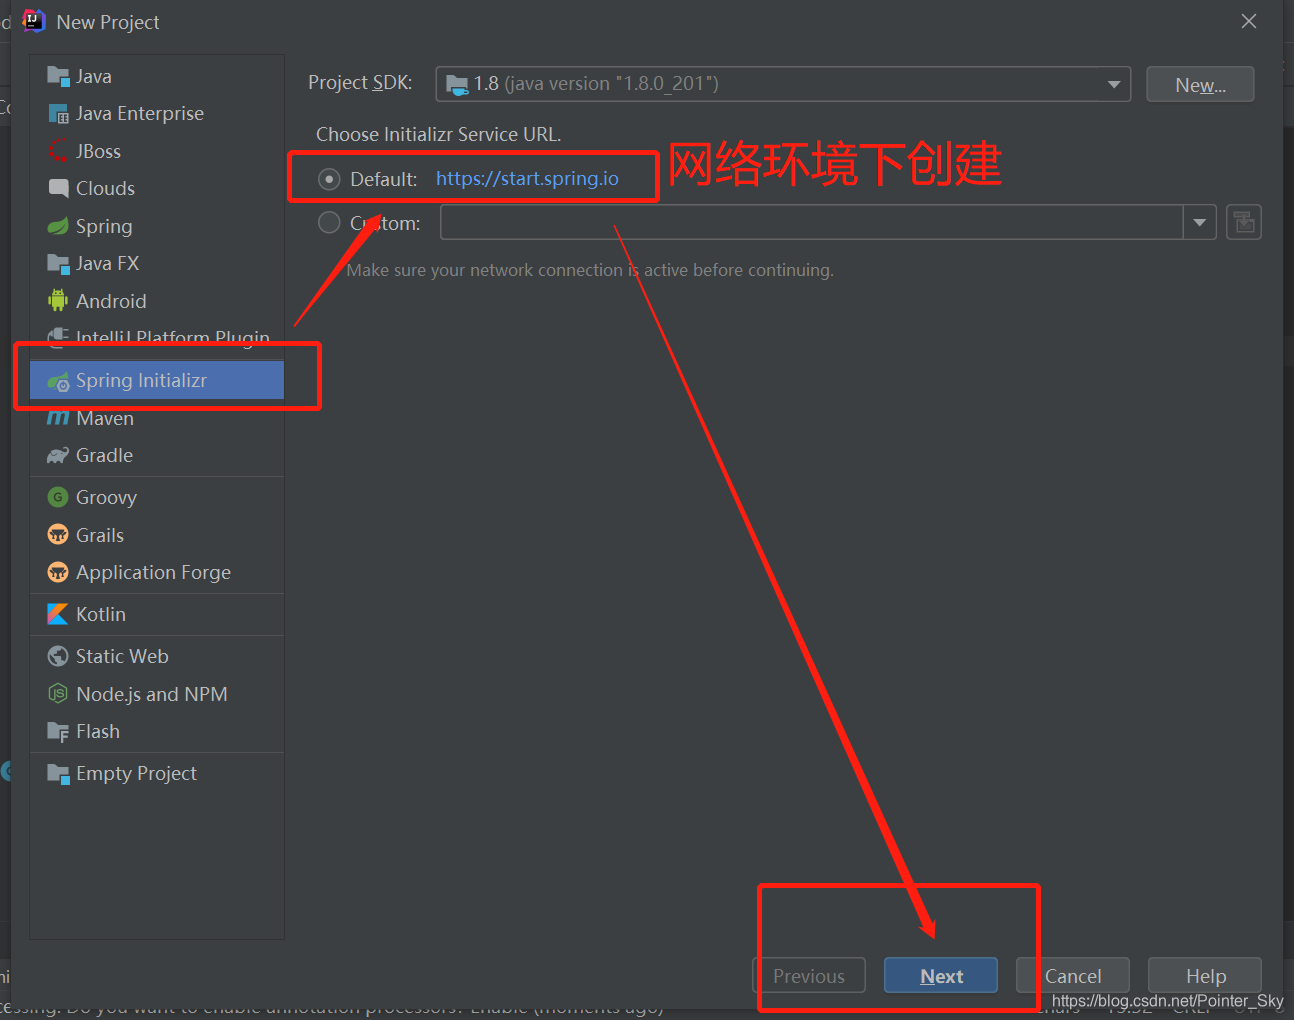Select the Android text label
This screenshot has height=1020, width=1294.
[111, 301]
